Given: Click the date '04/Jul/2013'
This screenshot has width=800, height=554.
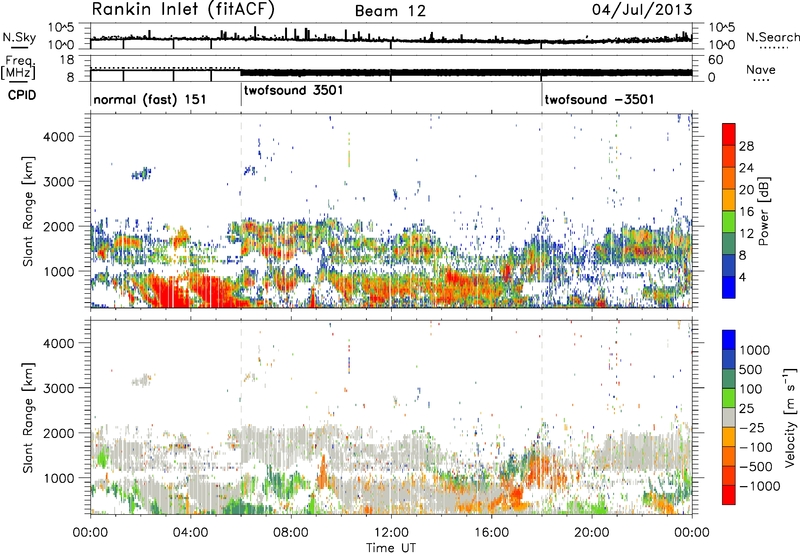Looking at the screenshot, I should [642, 10].
